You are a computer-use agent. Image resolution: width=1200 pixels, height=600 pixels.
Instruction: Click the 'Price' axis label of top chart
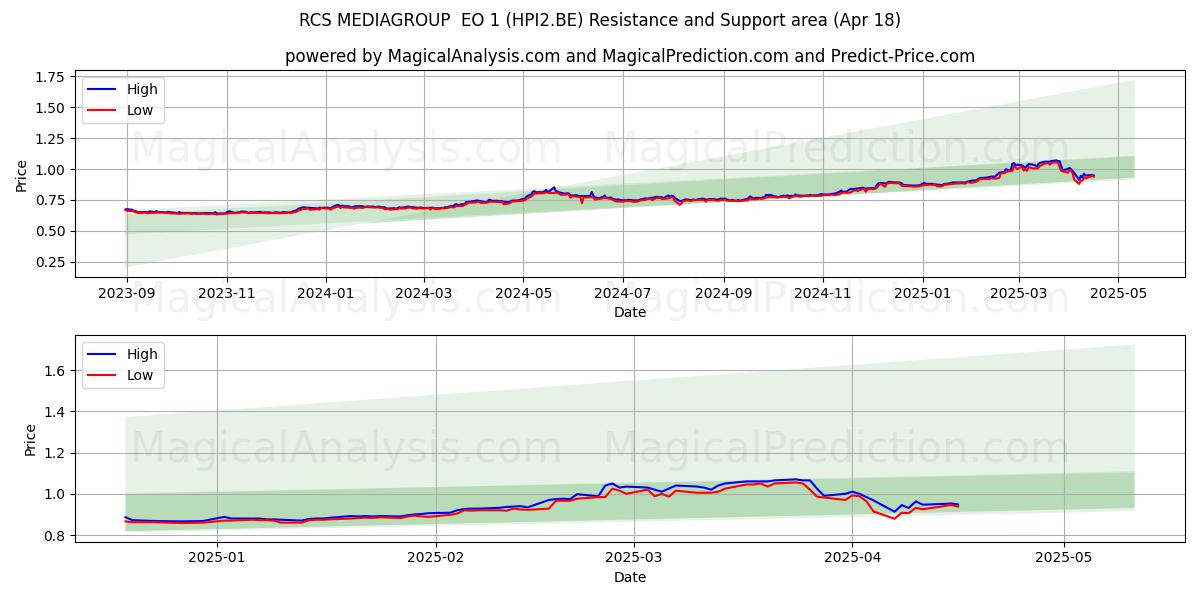coord(22,175)
